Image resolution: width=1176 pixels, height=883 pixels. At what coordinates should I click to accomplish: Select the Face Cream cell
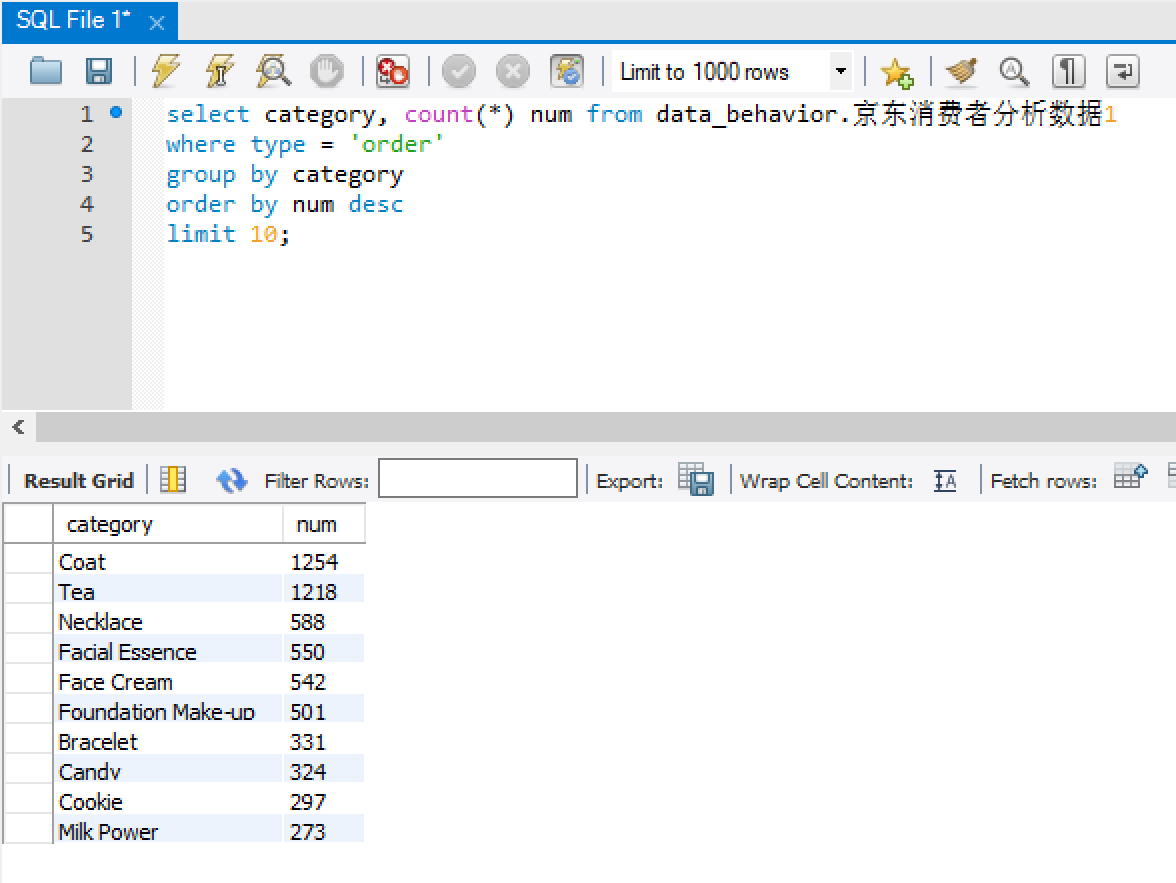pos(168,682)
